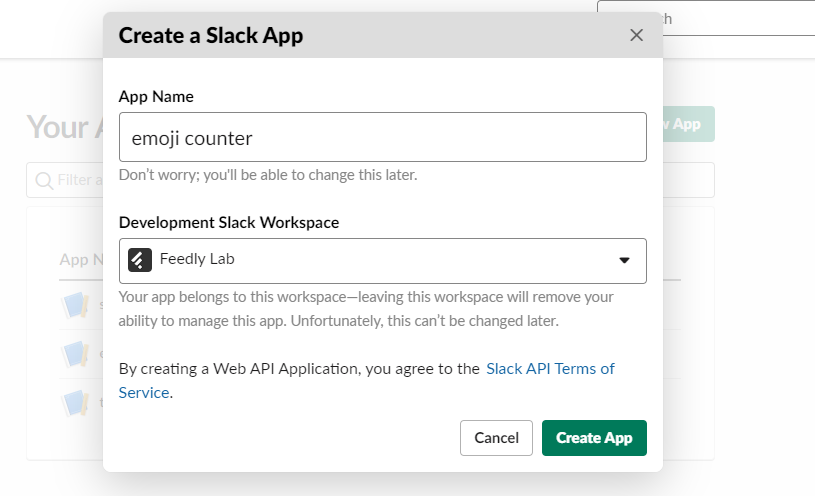Click the App Name field label
The width and height of the screenshot is (815, 496).
click(156, 96)
